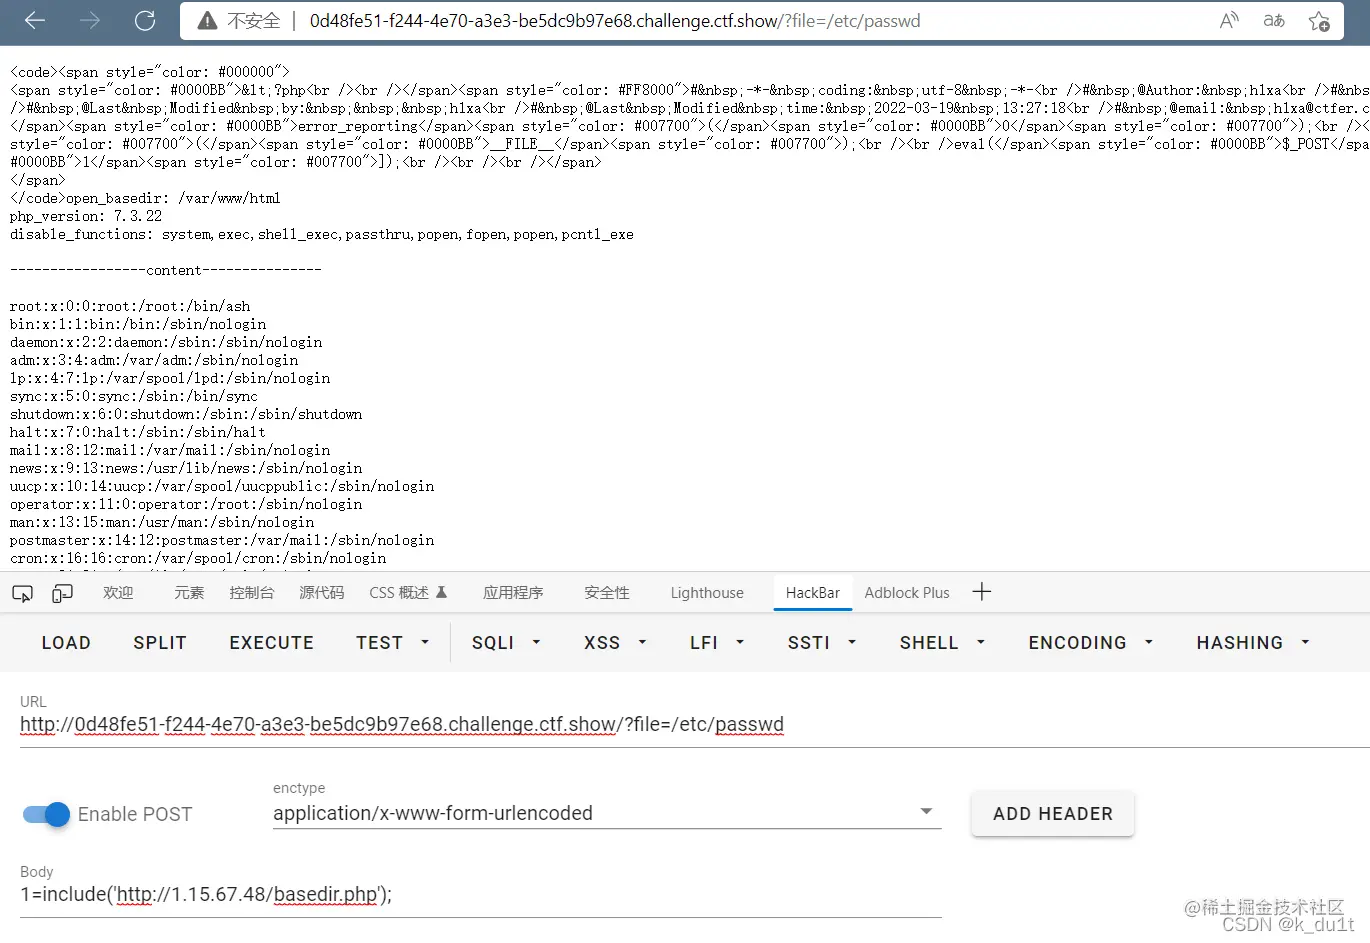1370x943 pixels.
Task: Click the cron:x:16:16 passwd line
Action: [198, 558]
